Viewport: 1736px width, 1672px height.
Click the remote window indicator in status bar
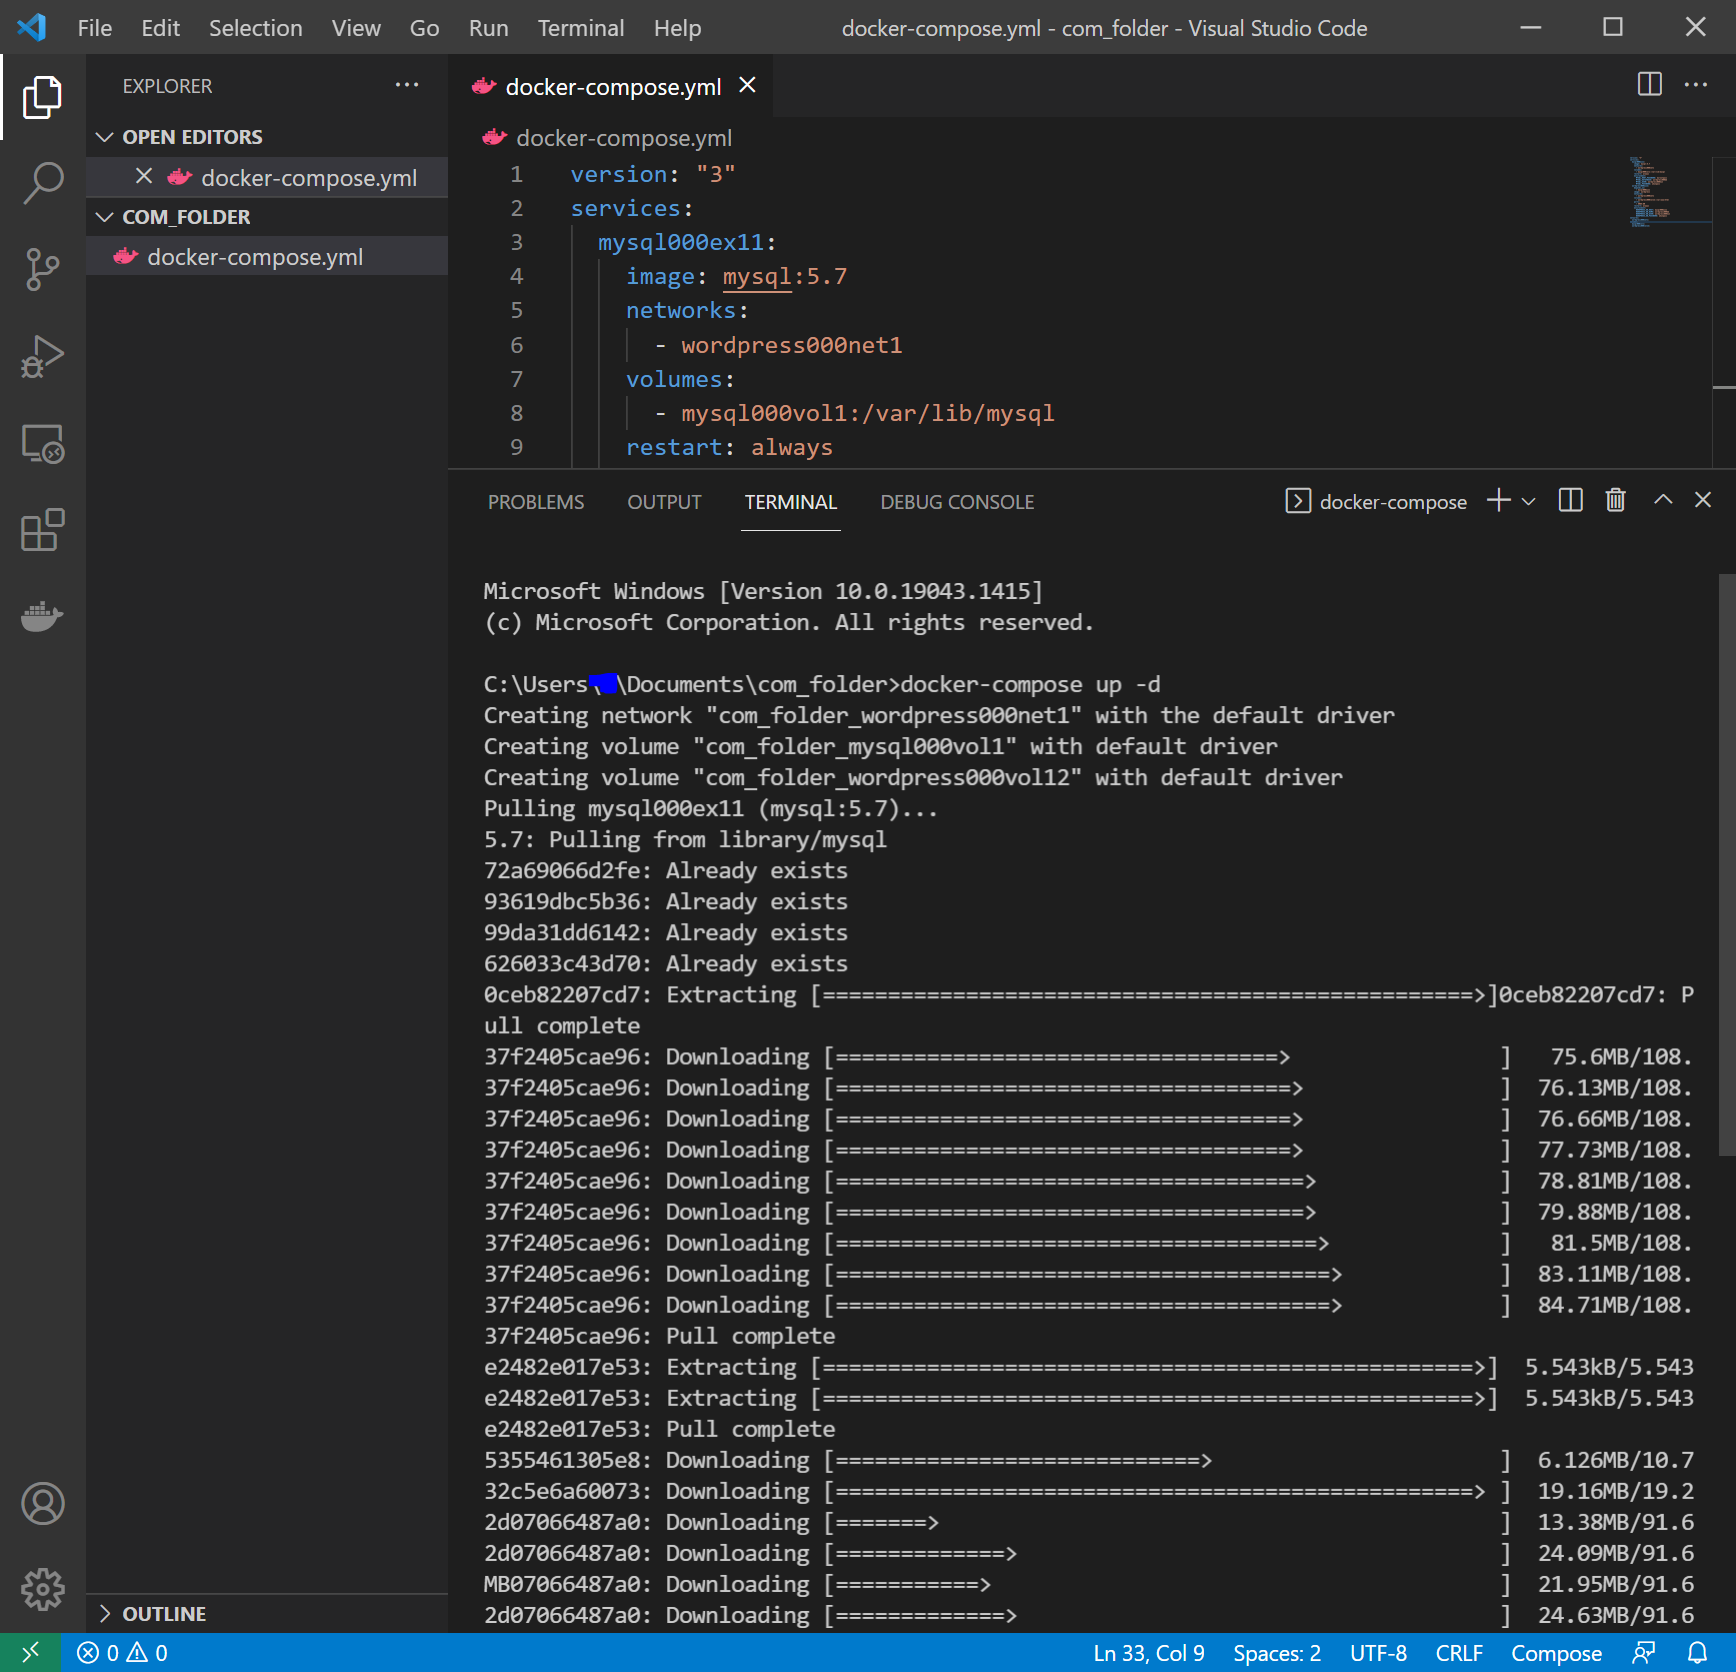(31, 1652)
